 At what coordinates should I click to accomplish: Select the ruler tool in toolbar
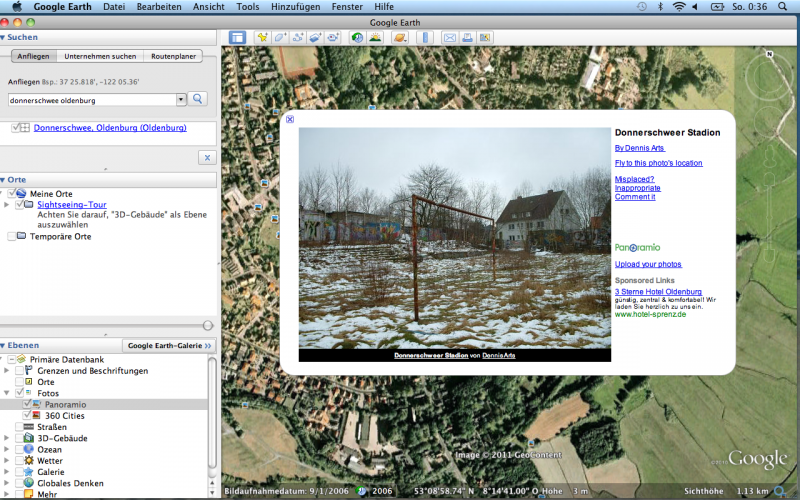425,38
